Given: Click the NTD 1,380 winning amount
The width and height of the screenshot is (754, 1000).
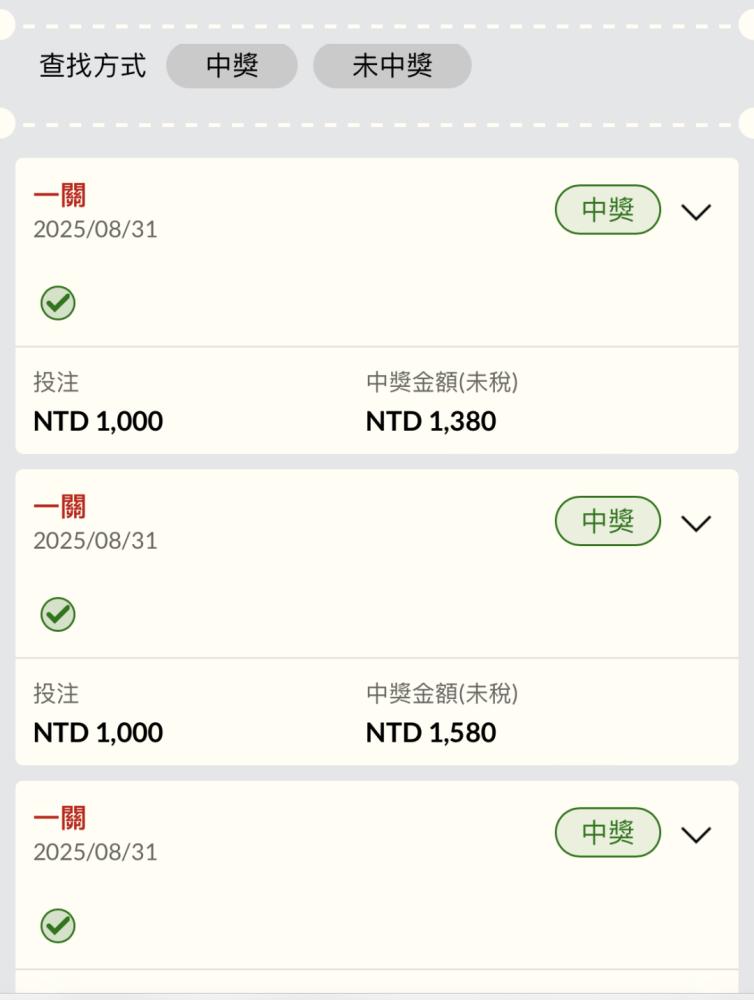Looking at the screenshot, I should pyautogui.click(x=431, y=422).
